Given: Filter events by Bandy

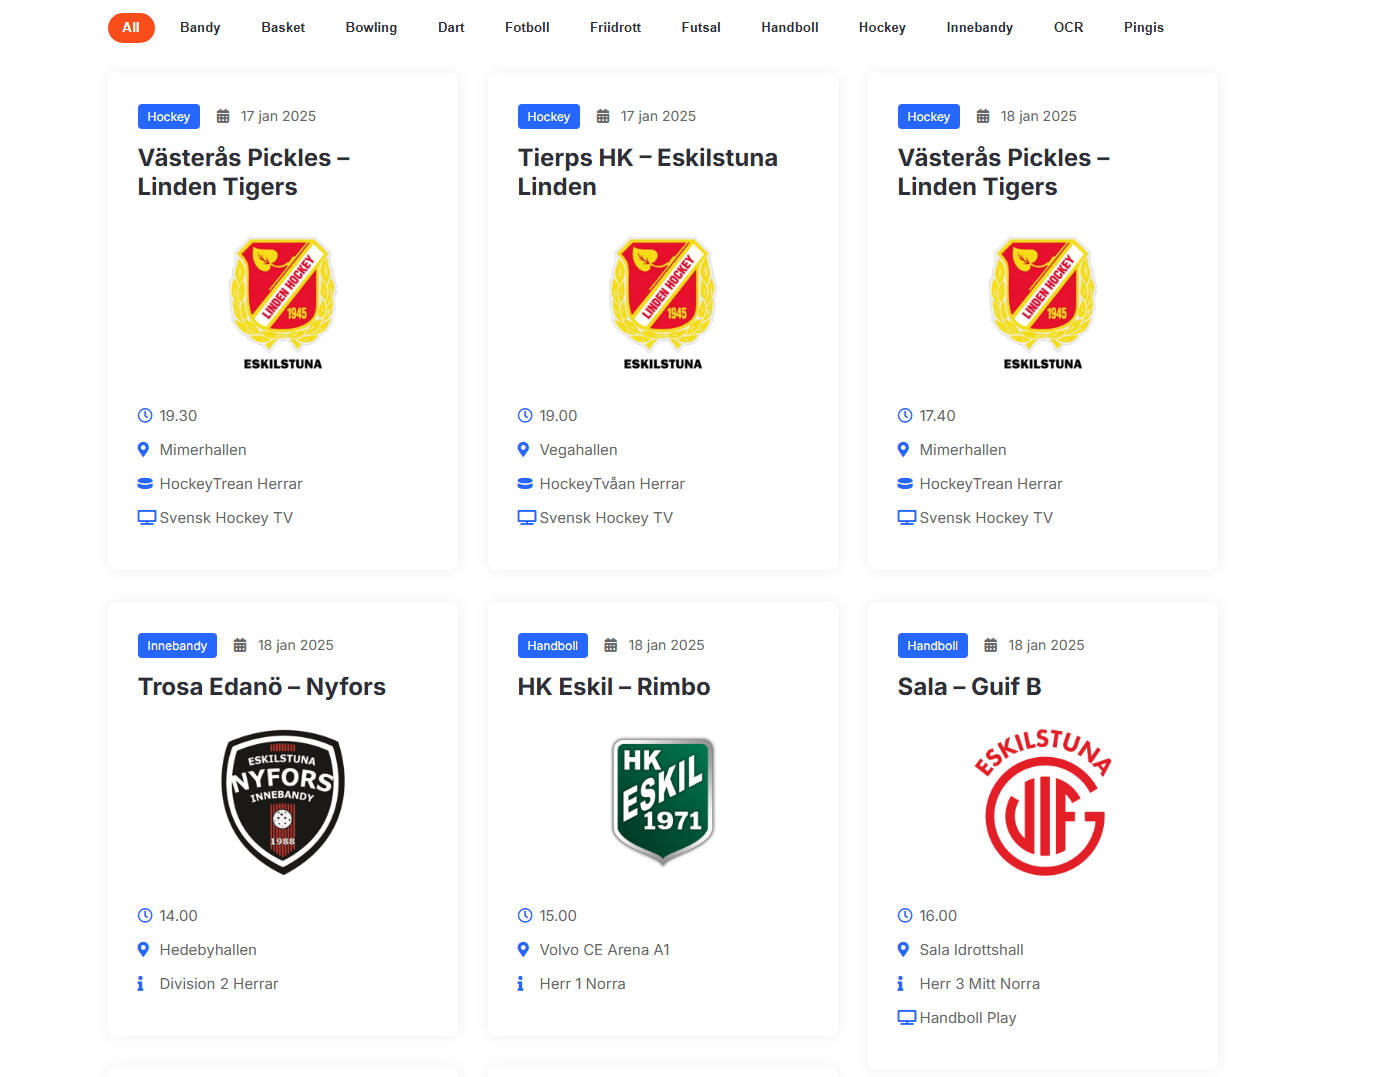Looking at the screenshot, I should coord(200,28).
